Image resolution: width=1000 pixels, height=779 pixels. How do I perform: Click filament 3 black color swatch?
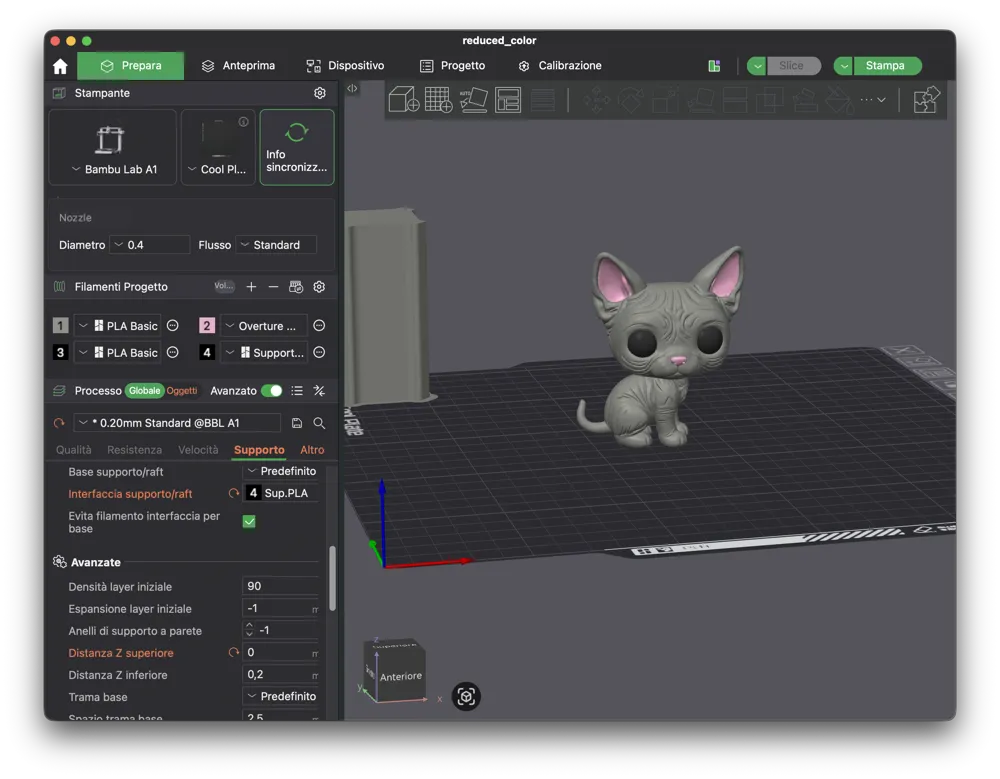(x=60, y=353)
